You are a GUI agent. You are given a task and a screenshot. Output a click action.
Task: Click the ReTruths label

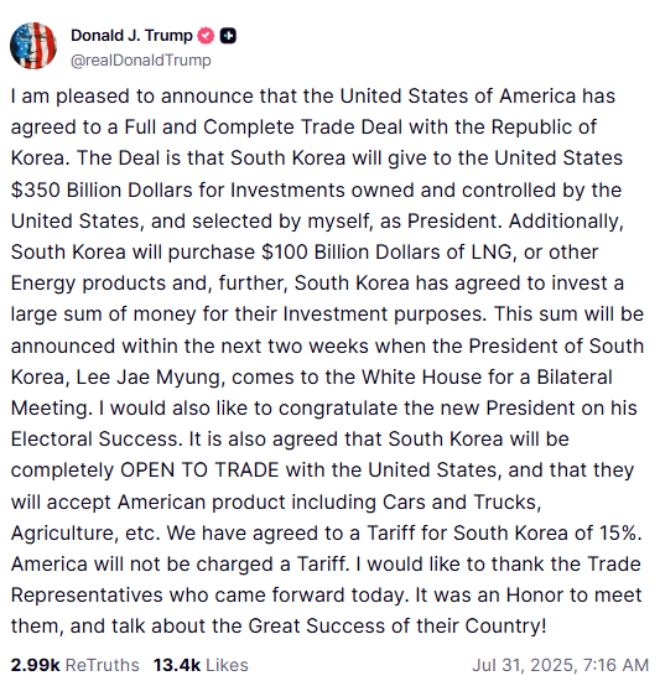(x=102, y=664)
